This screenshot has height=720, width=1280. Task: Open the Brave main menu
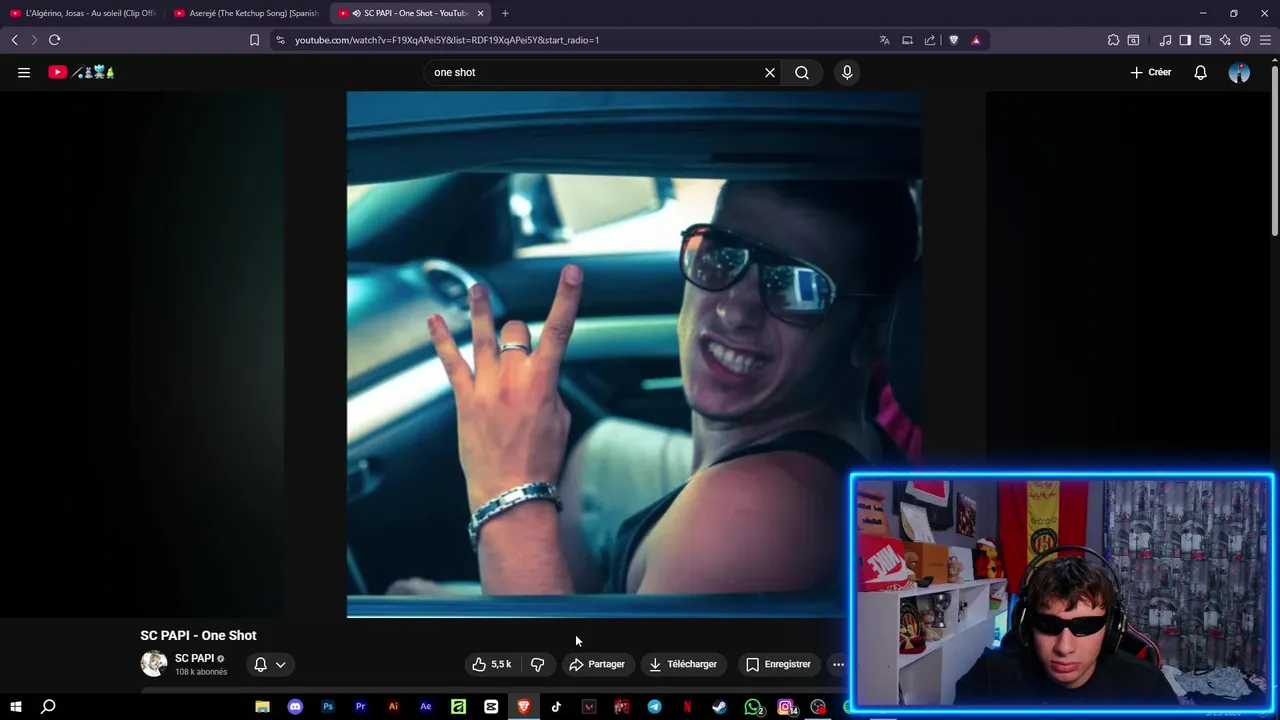[1265, 40]
